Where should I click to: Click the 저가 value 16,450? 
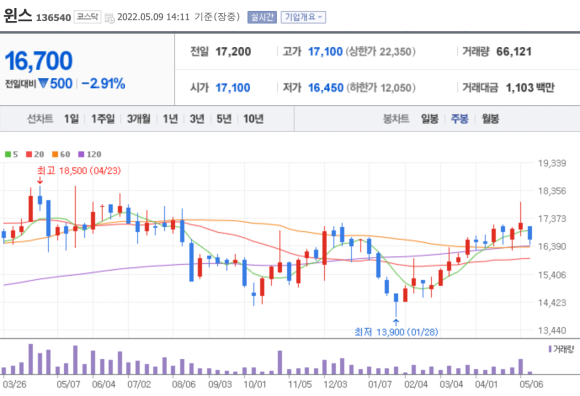coord(326,88)
